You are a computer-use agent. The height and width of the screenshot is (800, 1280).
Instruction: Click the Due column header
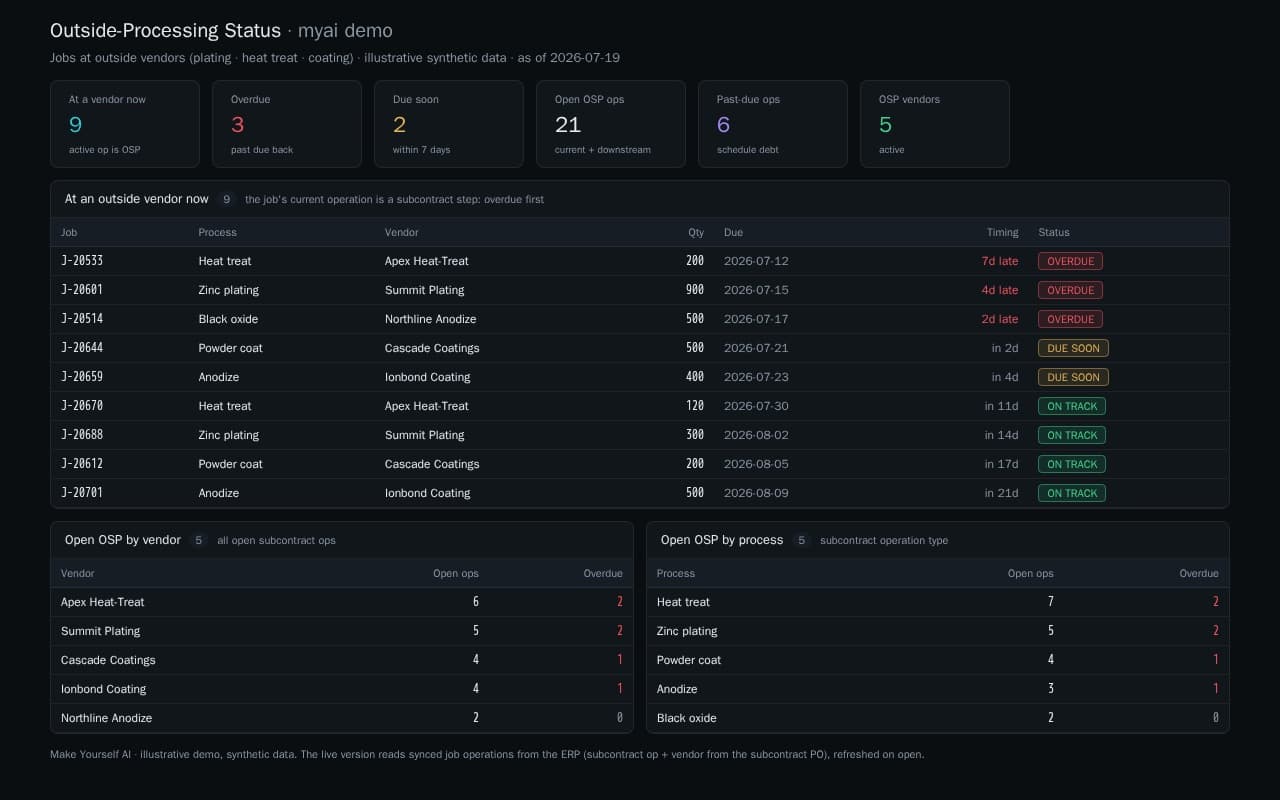tap(733, 232)
